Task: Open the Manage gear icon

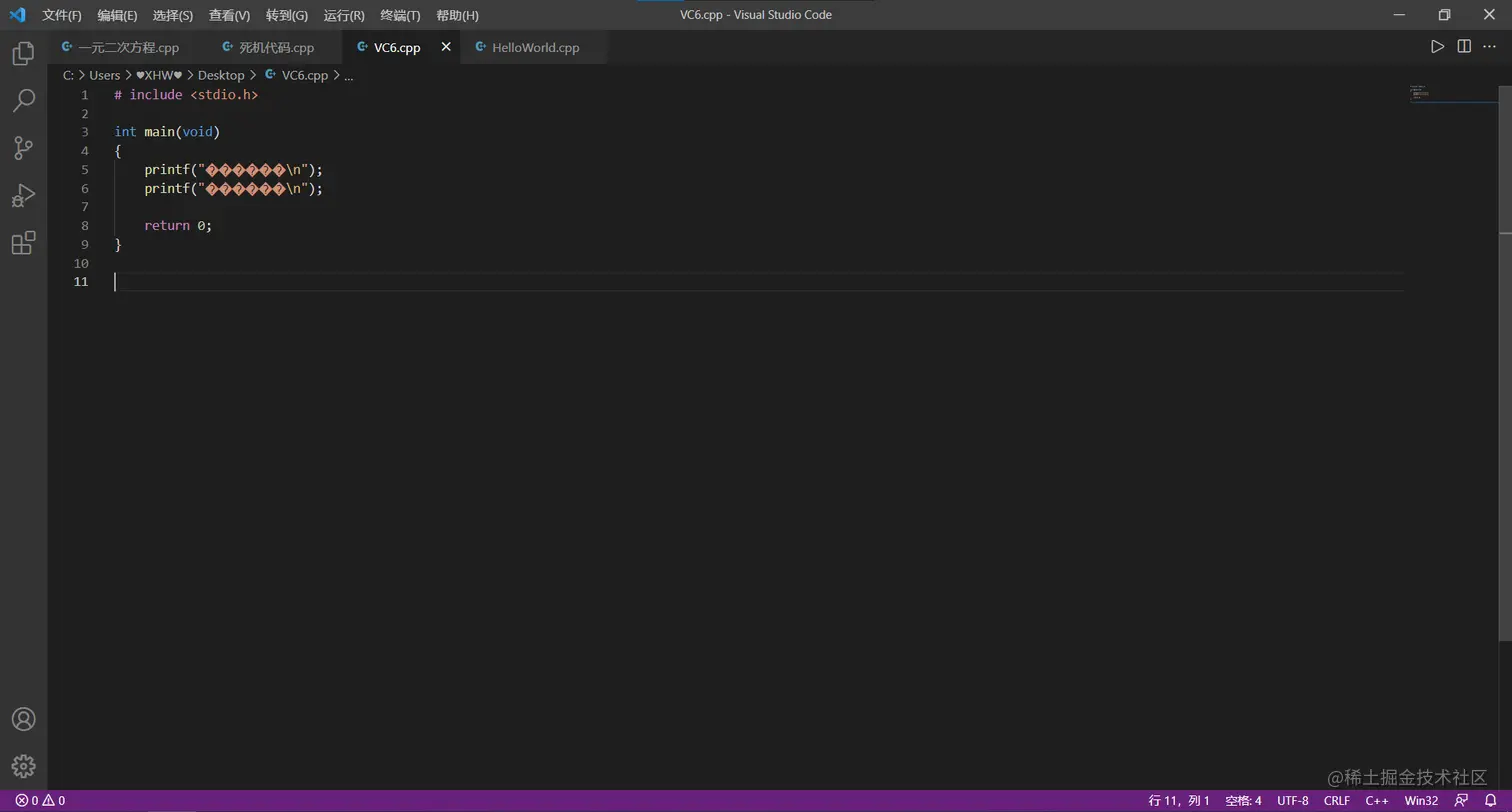Action: tap(23, 766)
